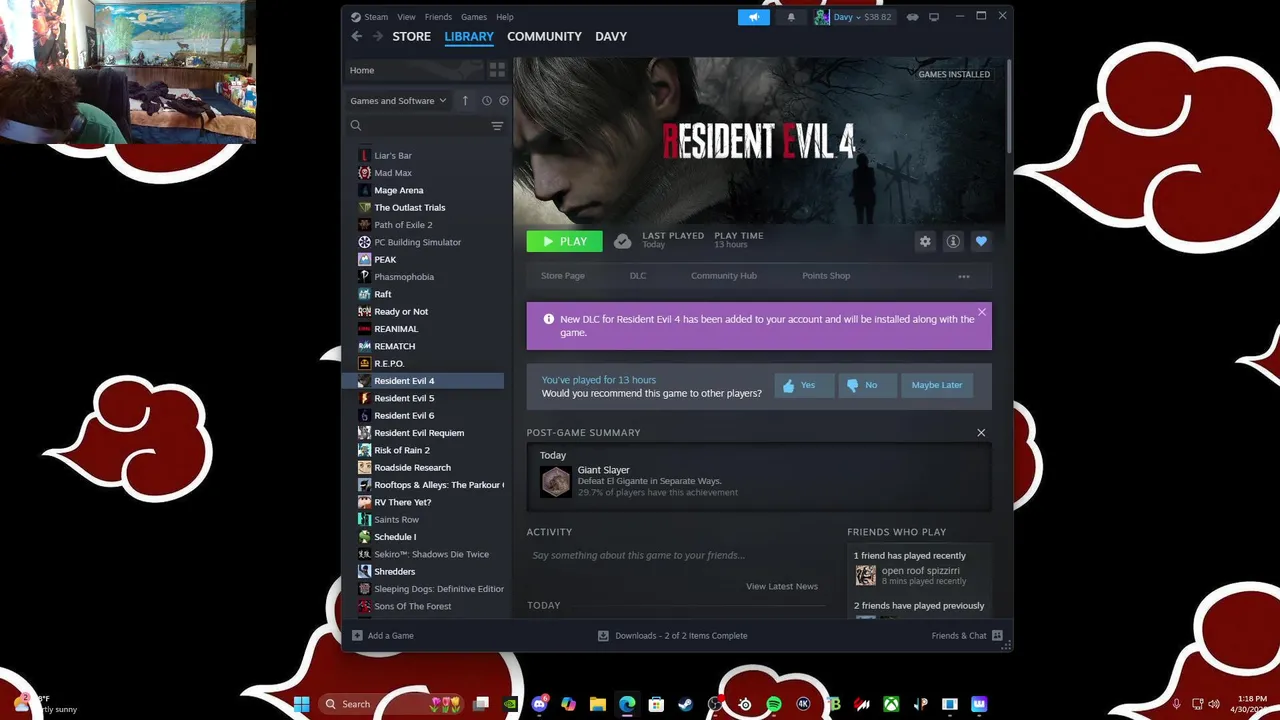Open the View menu

(x=406, y=17)
